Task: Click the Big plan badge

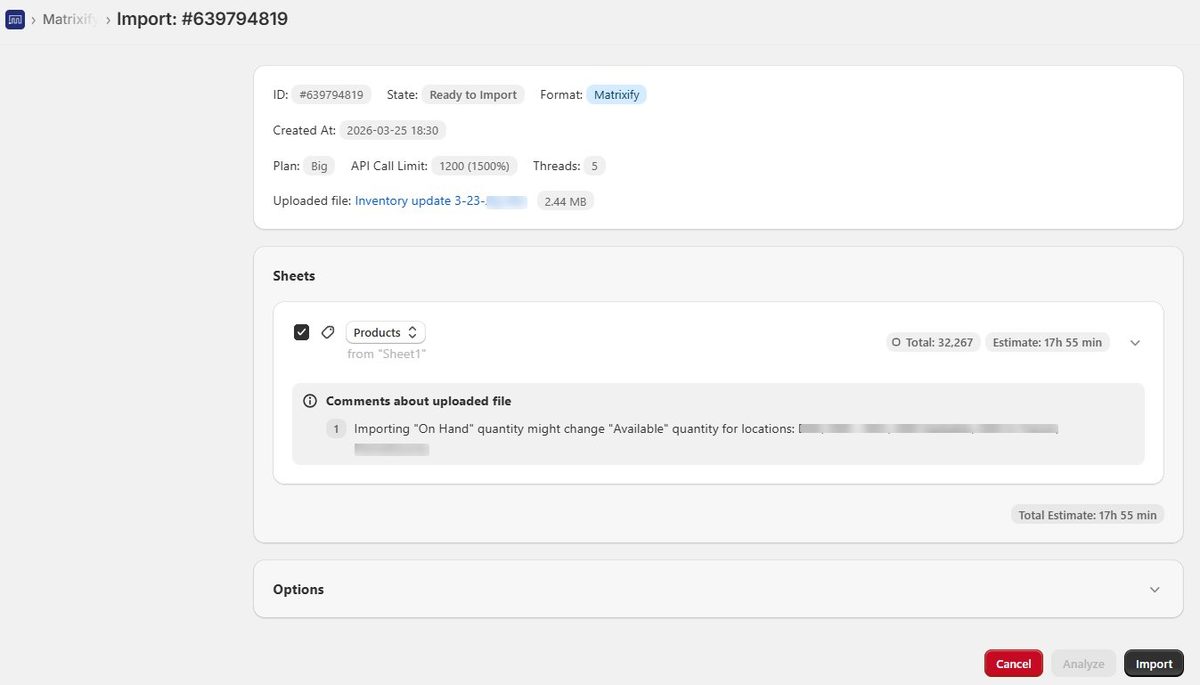Action: pos(319,166)
